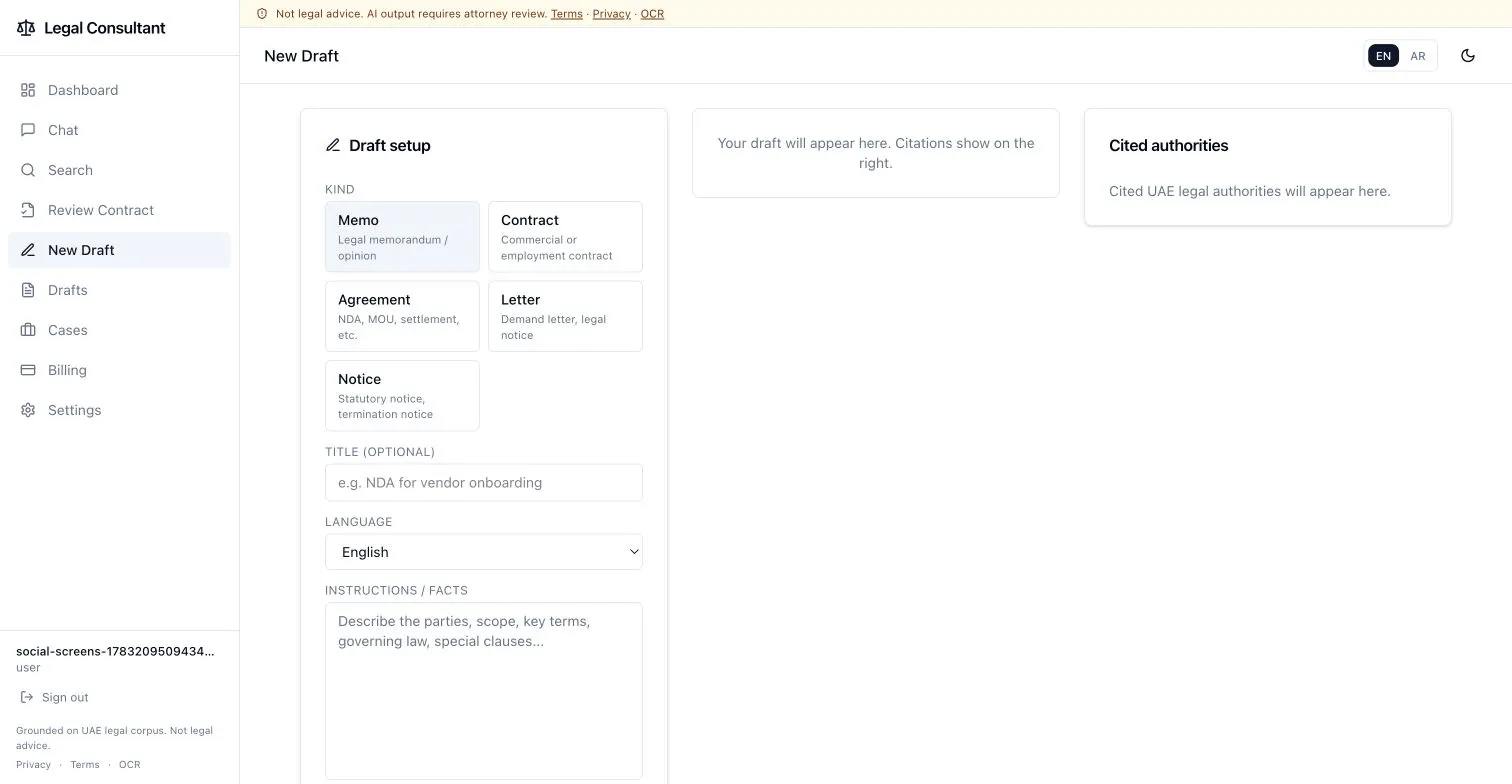1512x784 pixels.
Task: Click the Search magnifier icon in sidebar
Action: [x=28, y=170]
